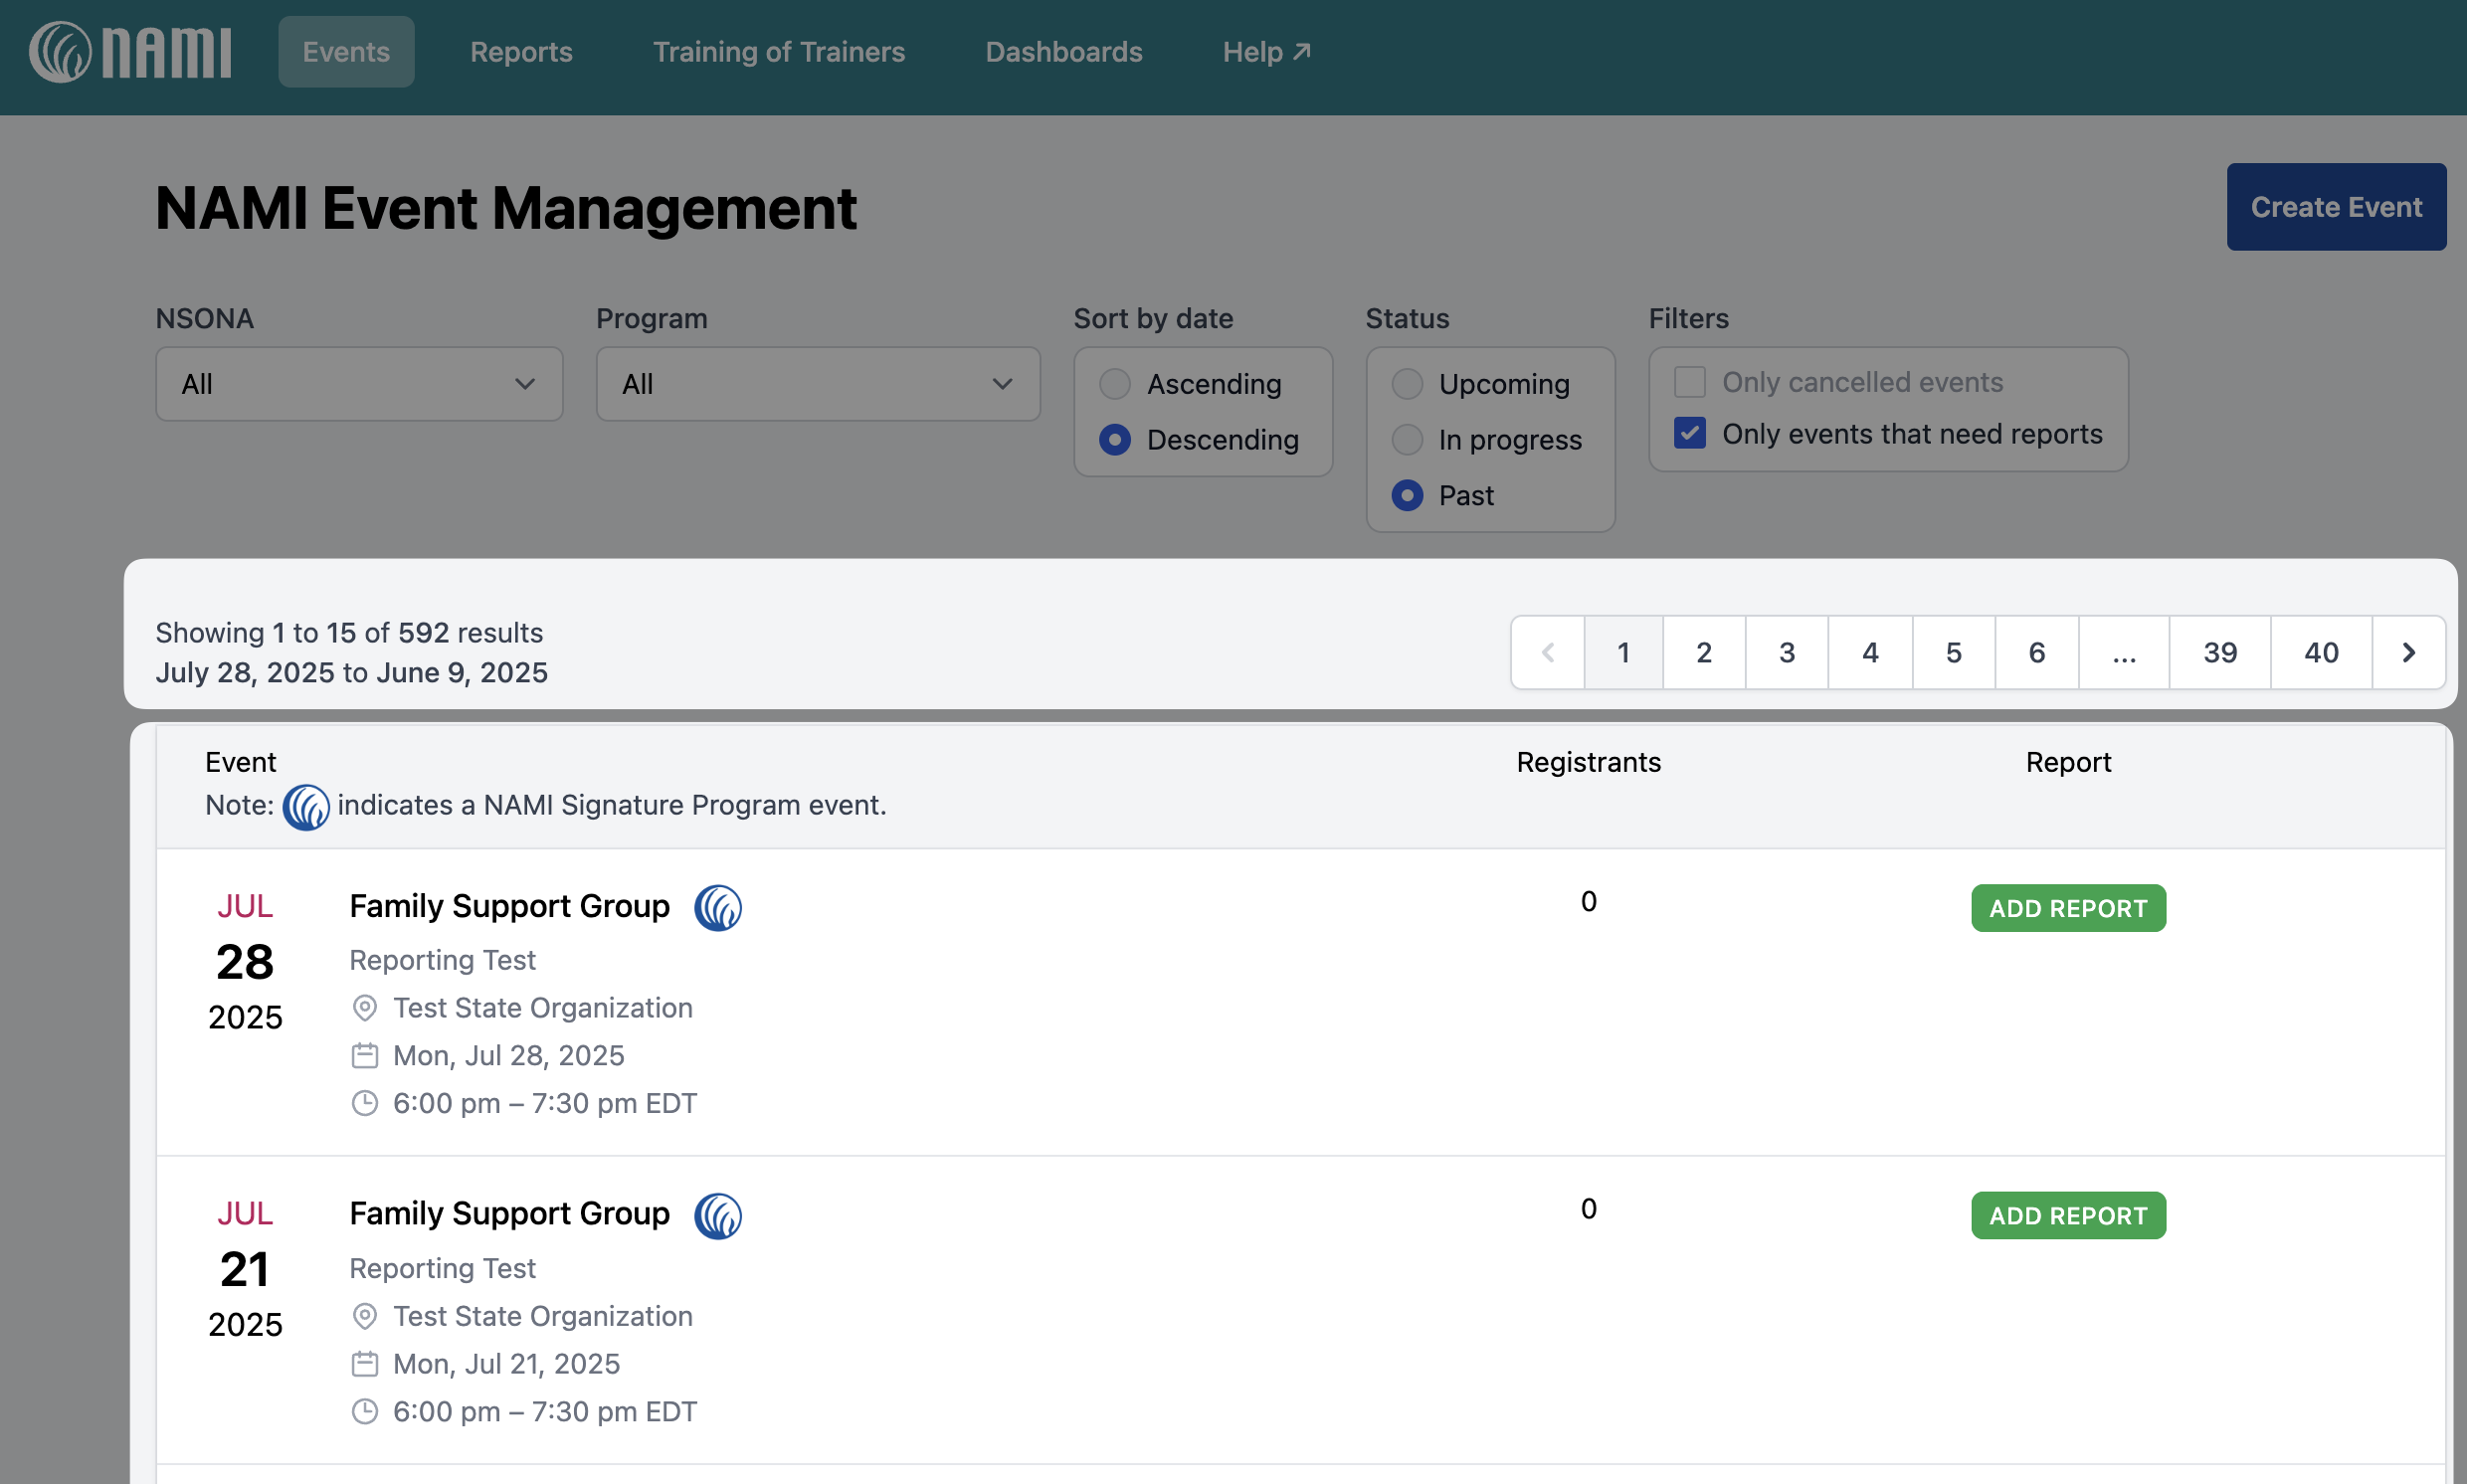Select Descending sort order
The height and width of the screenshot is (1484, 2467).
click(1115, 440)
